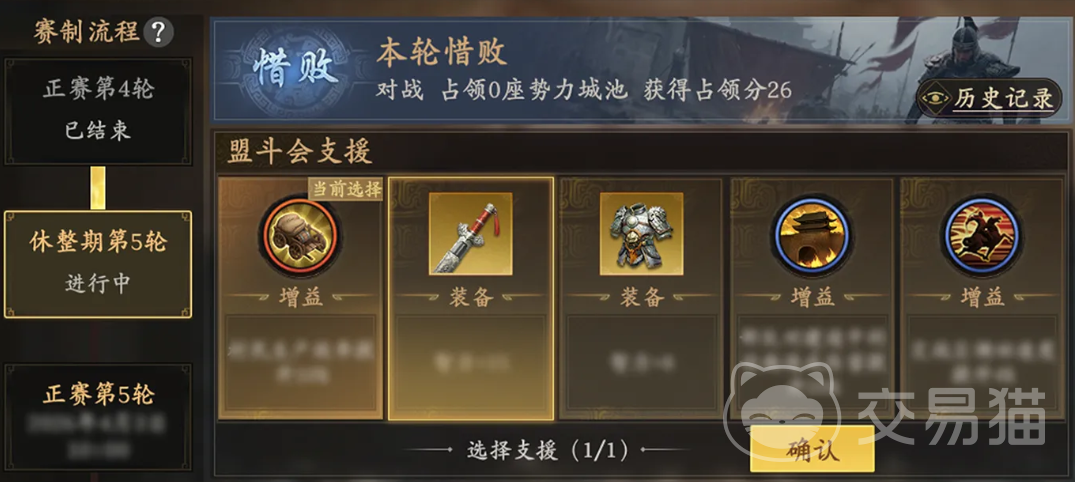
Task: Click the 选择支援 (1/1) counter text
Action: 548,450
